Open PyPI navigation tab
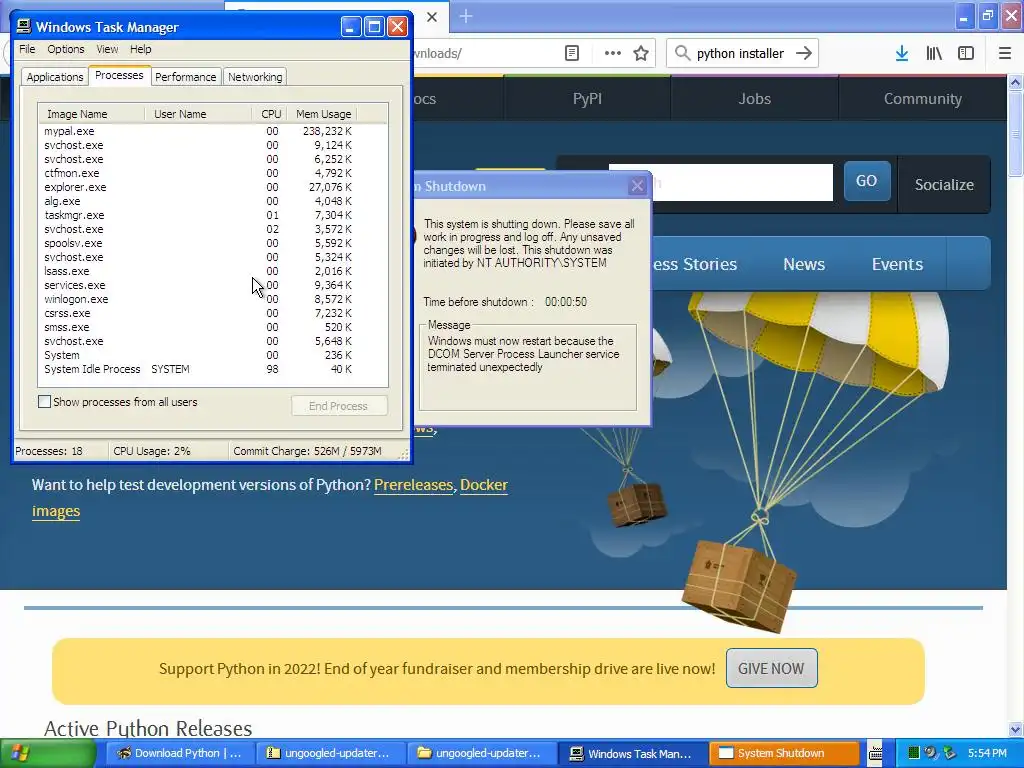The image size is (1024, 768). coord(587,99)
